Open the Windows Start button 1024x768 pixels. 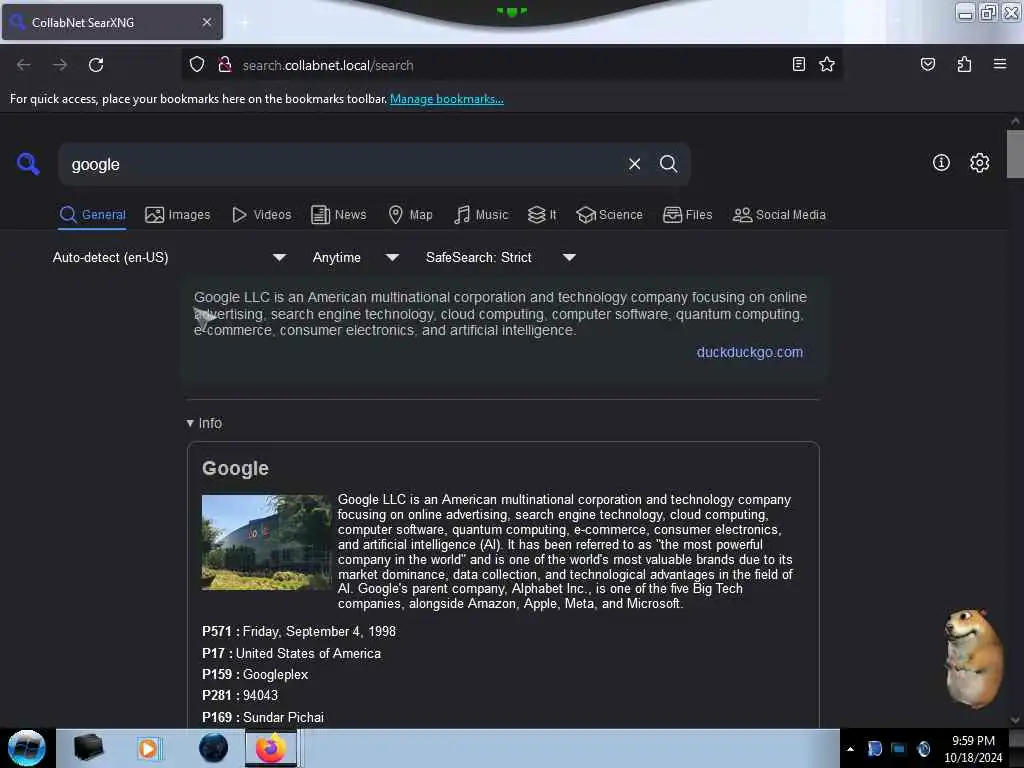click(x=26, y=748)
